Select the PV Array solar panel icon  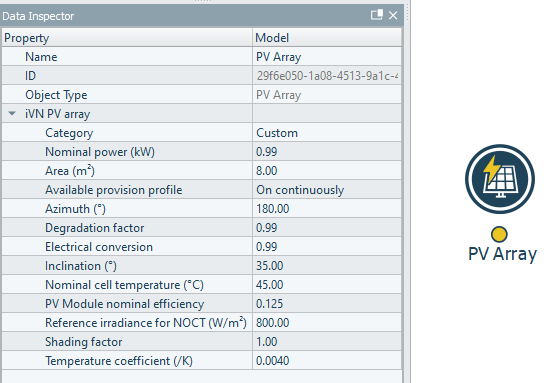click(x=500, y=179)
